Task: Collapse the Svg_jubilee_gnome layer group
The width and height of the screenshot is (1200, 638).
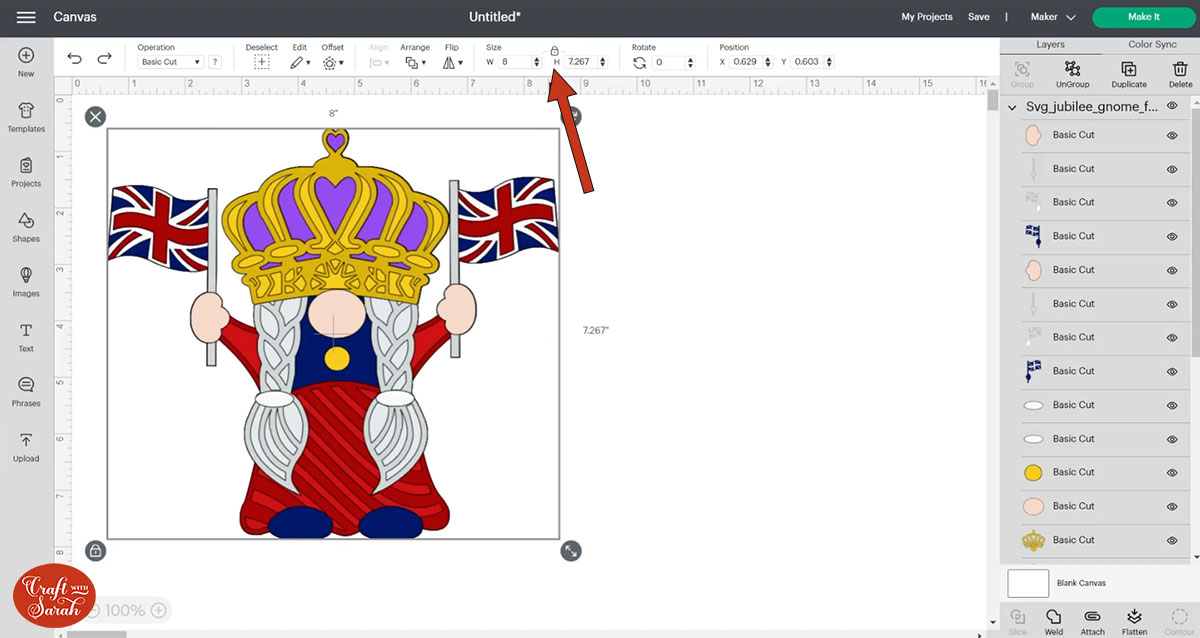Action: pyautogui.click(x=1012, y=106)
